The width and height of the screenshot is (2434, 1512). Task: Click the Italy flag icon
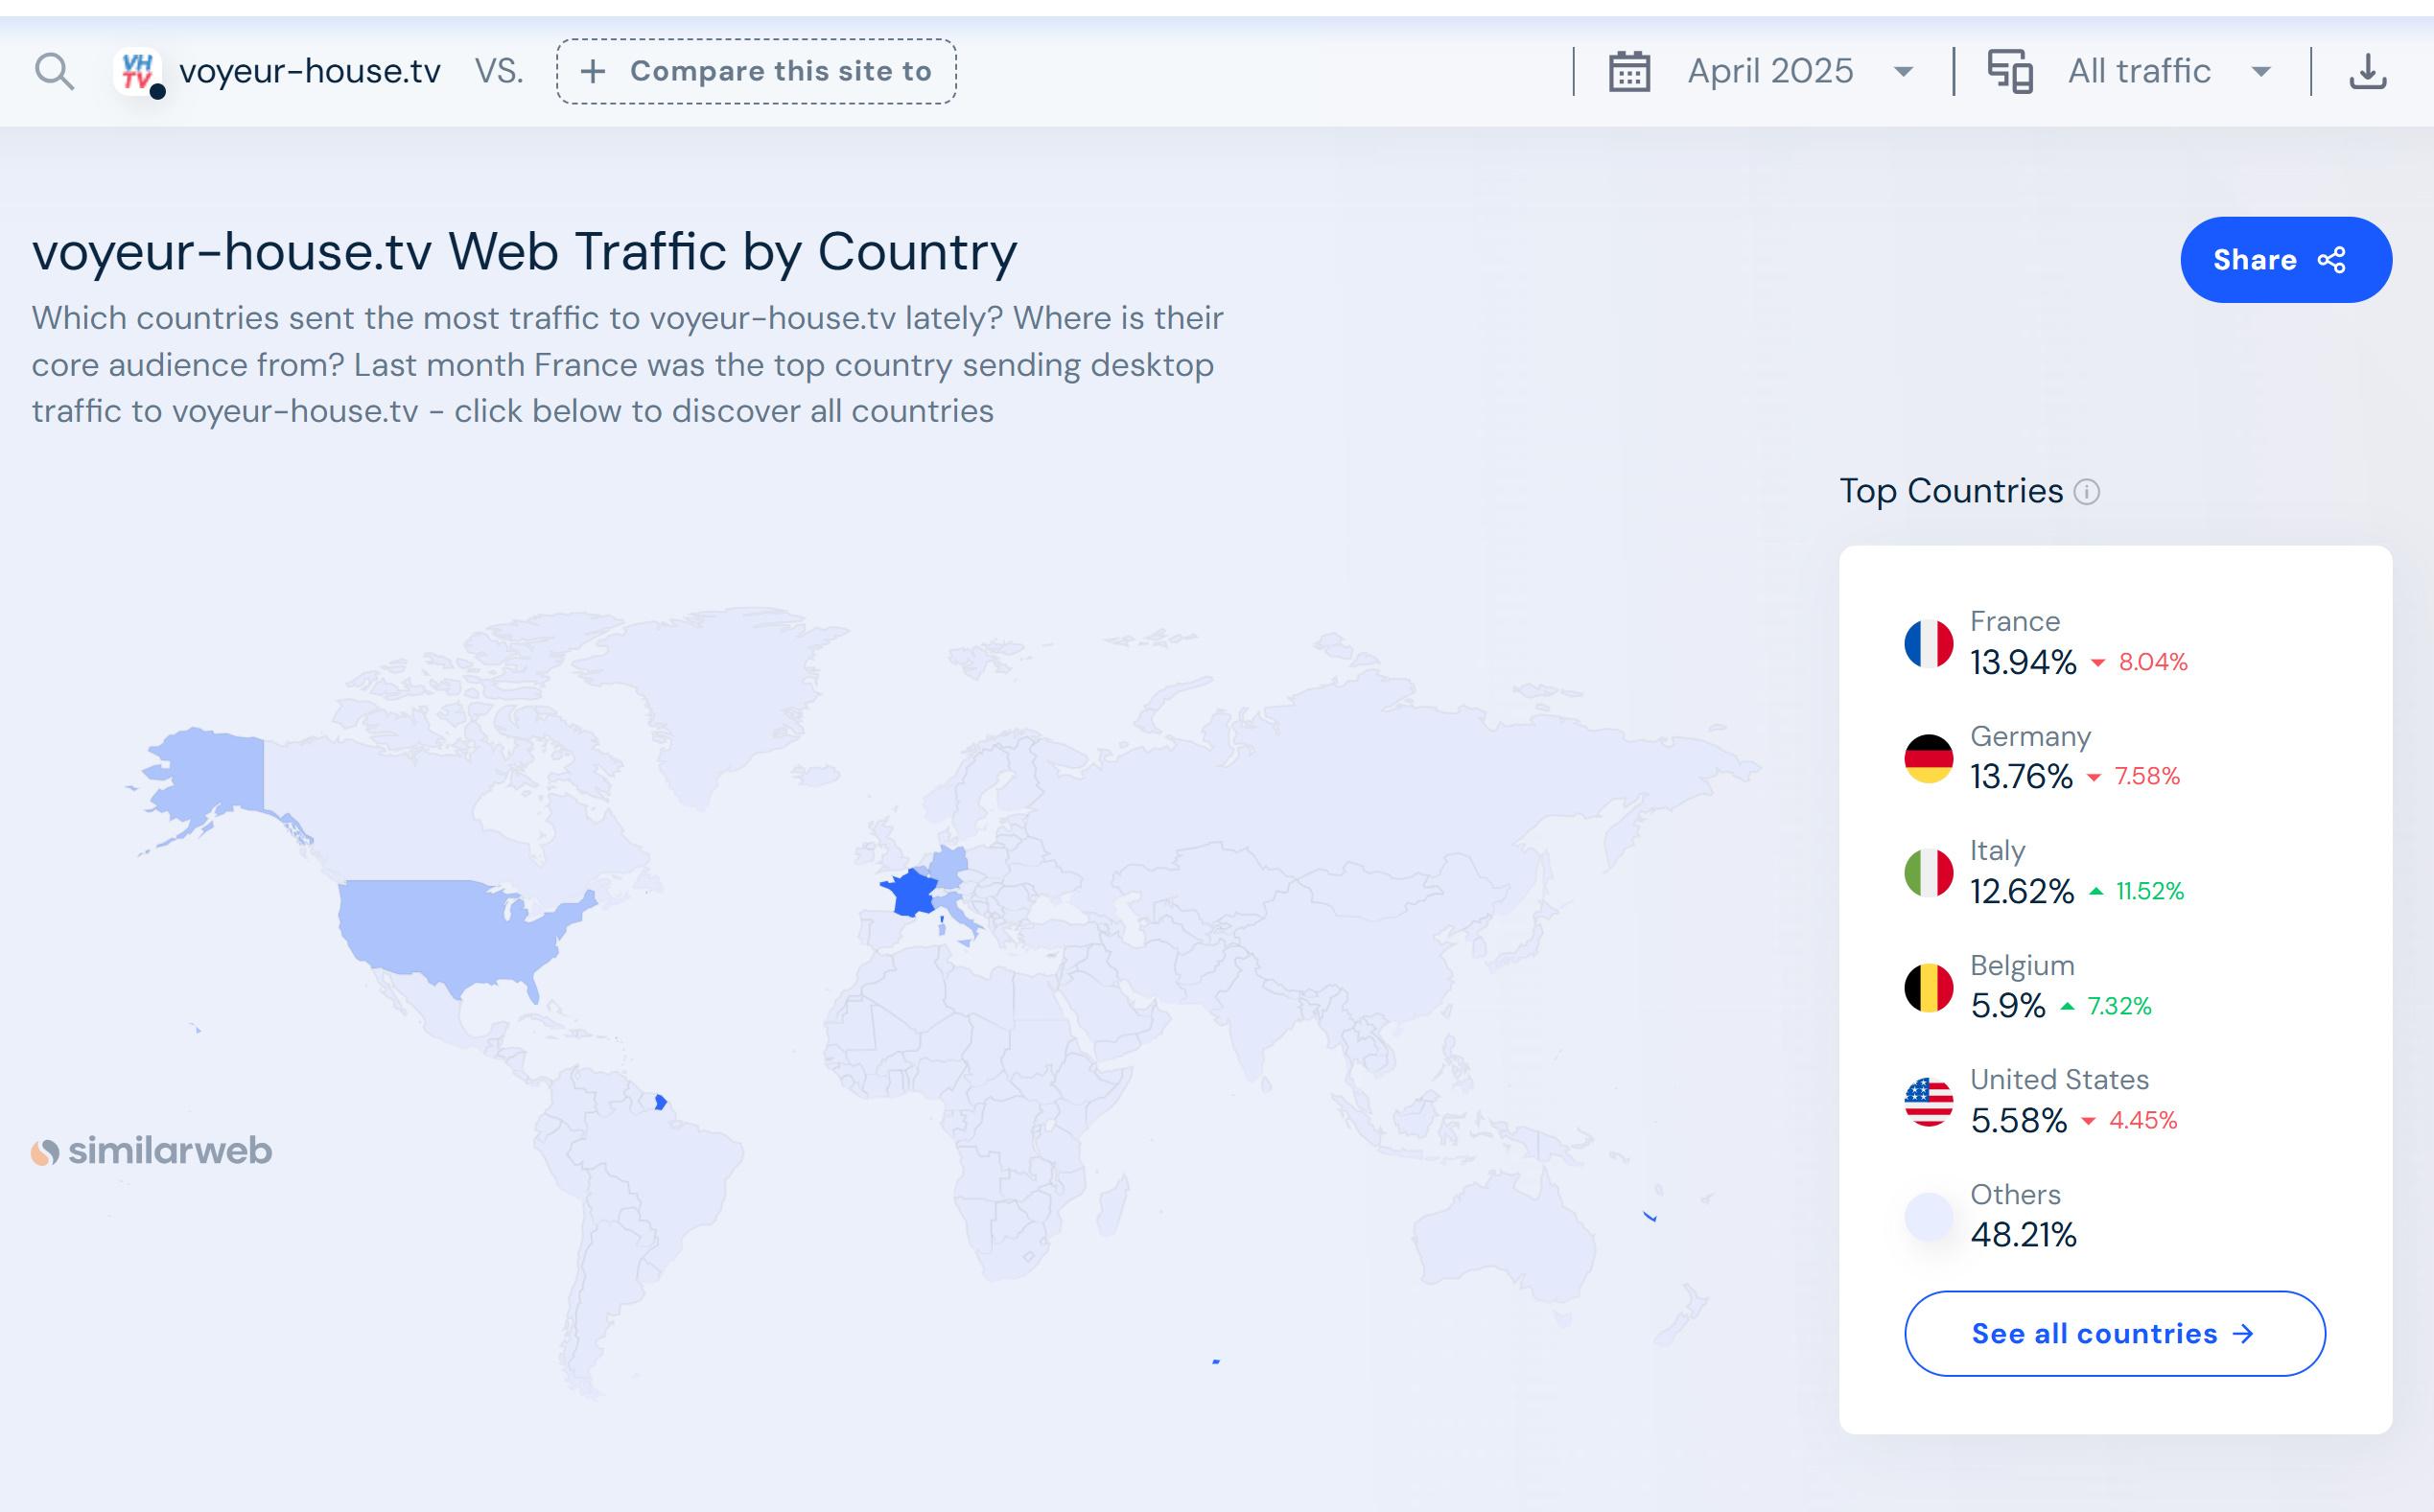coord(1928,873)
